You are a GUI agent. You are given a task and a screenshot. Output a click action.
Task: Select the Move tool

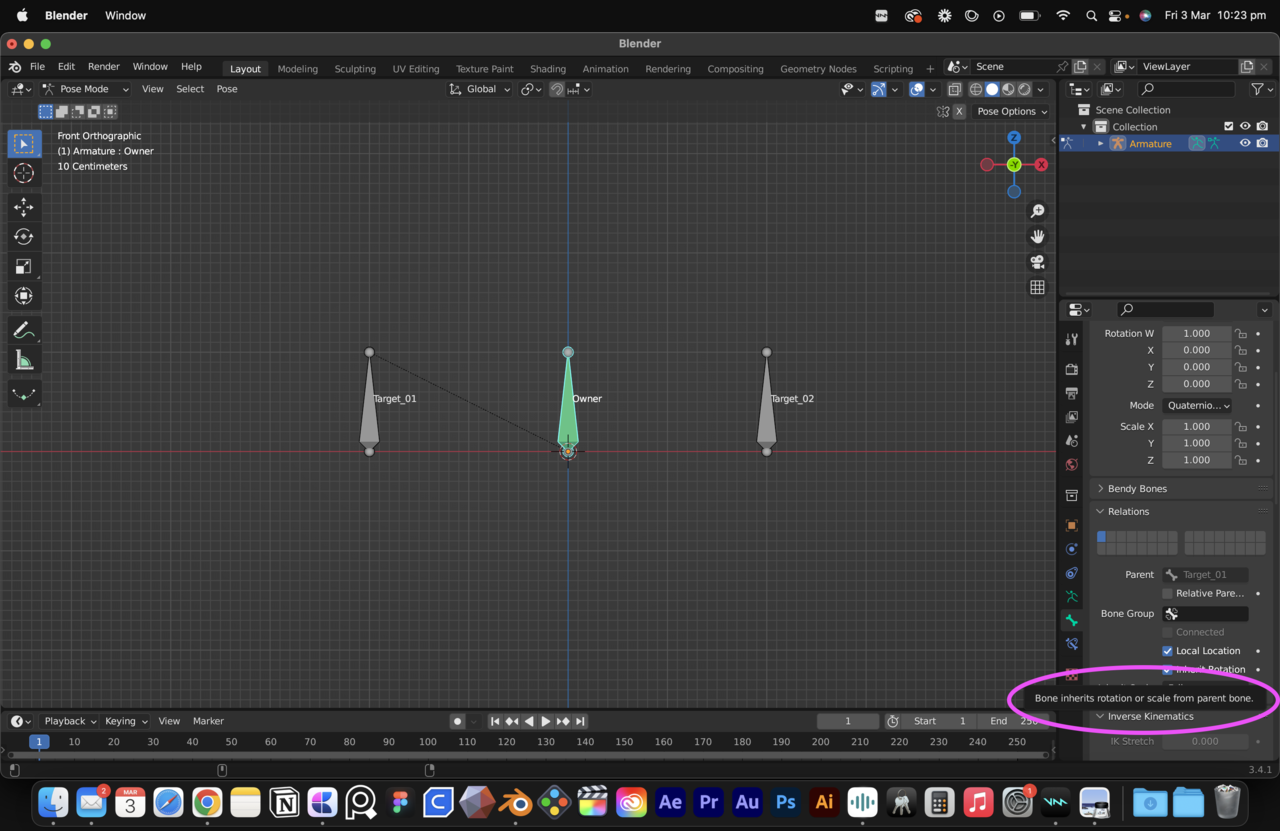[x=23, y=207]
